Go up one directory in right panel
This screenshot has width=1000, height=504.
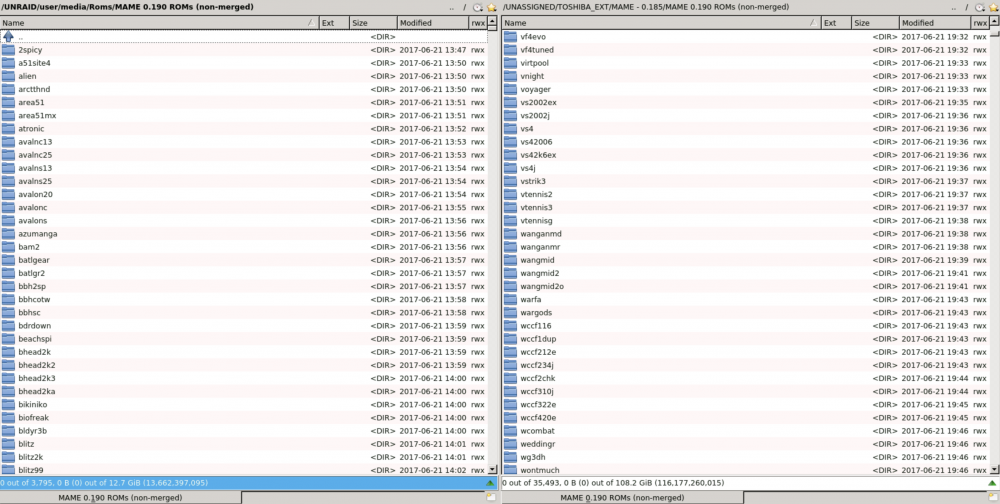(x=955, y=8)
